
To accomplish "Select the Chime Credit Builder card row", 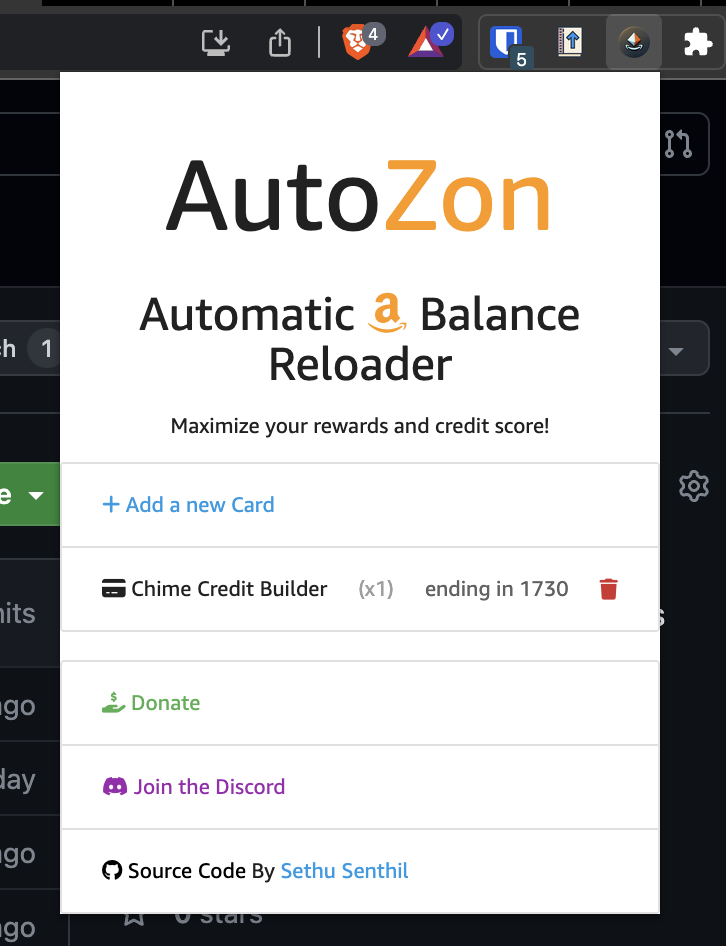I will coord(360,589).
